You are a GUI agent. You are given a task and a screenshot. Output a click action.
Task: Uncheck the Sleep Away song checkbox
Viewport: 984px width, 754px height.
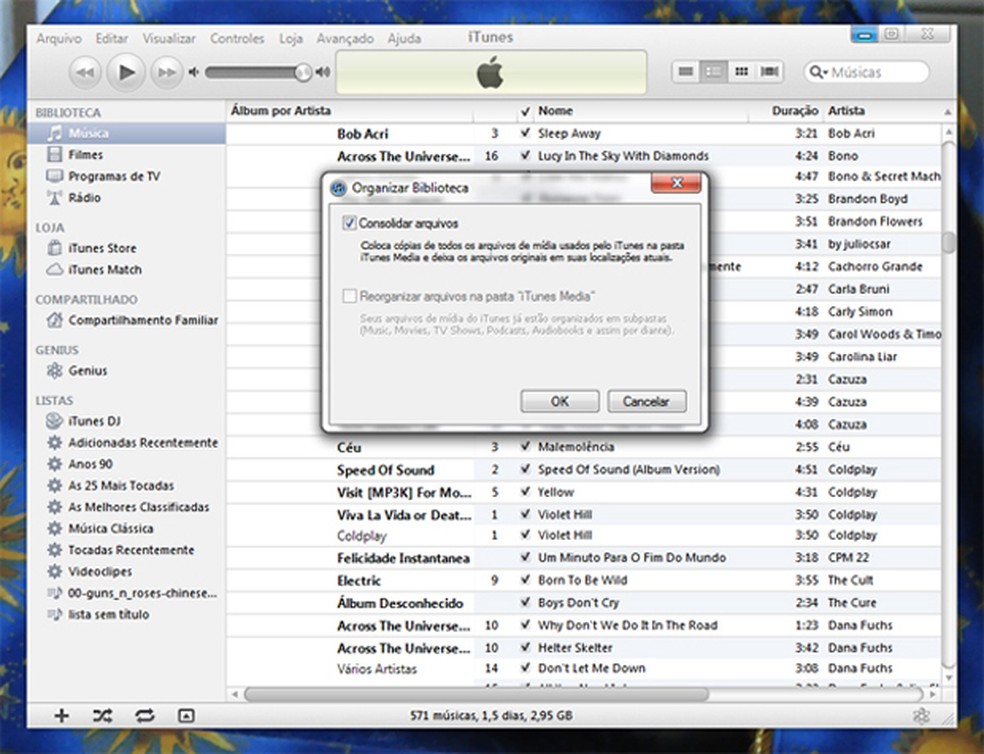coord(525,133)
